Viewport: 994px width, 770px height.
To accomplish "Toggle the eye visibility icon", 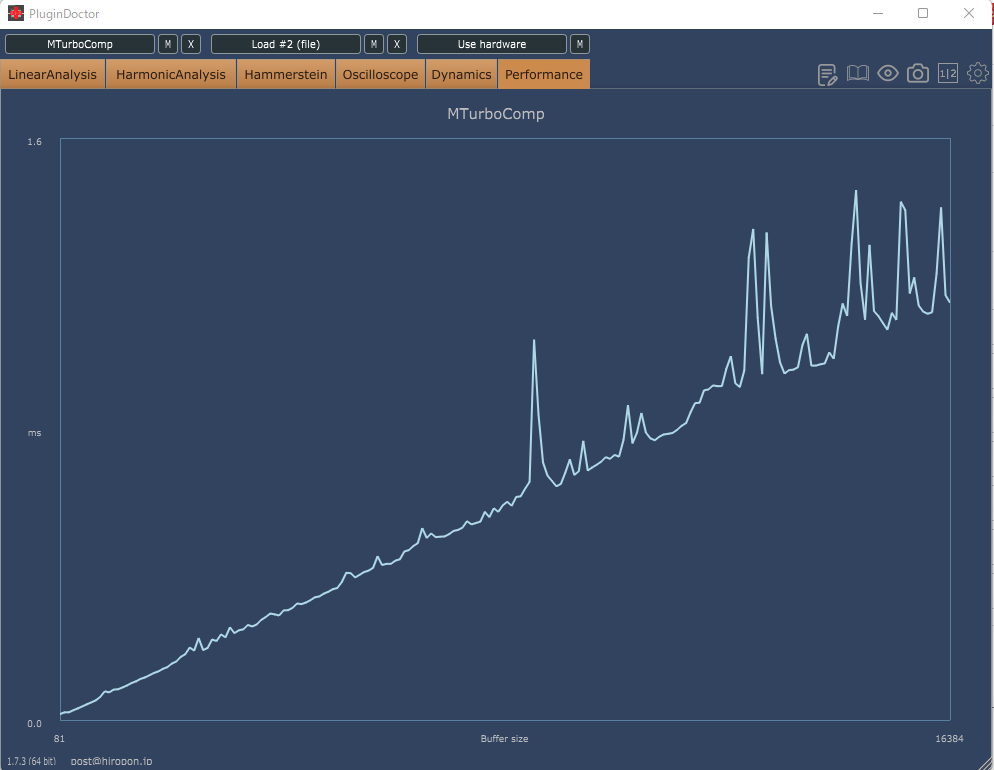I will [888, 74].
